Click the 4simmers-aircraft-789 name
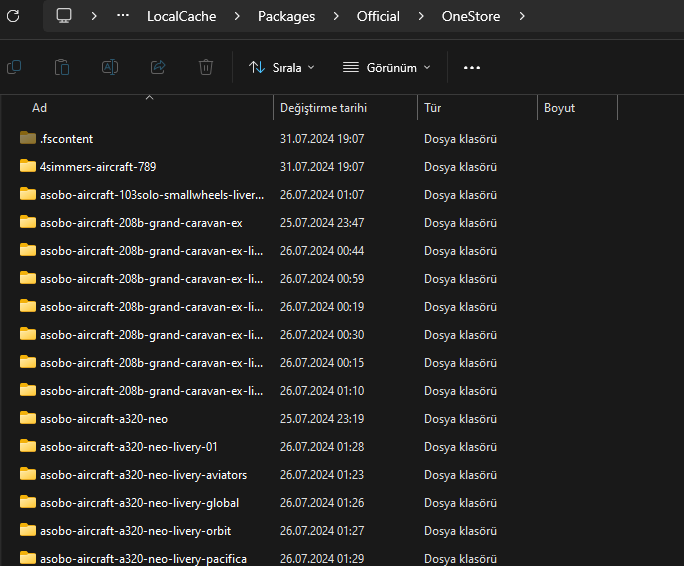 98,167
